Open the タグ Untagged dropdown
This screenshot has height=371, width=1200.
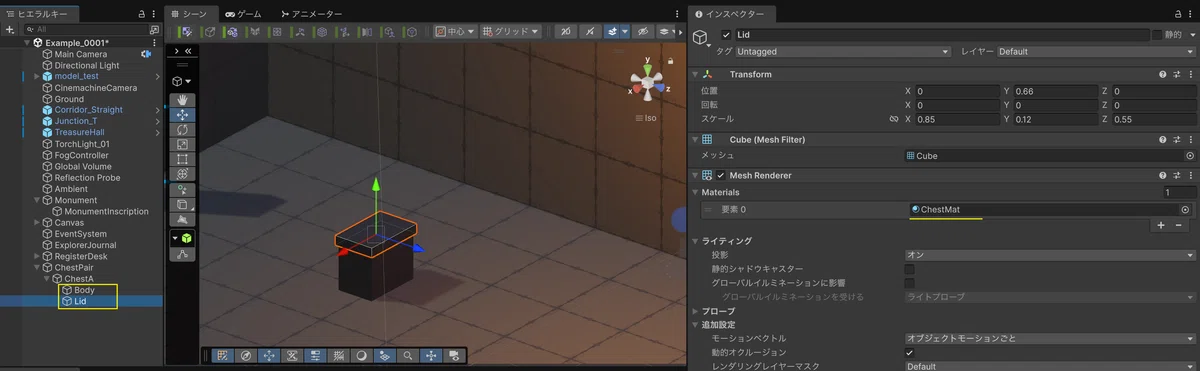pyautogui.click(x=843, y=51)
